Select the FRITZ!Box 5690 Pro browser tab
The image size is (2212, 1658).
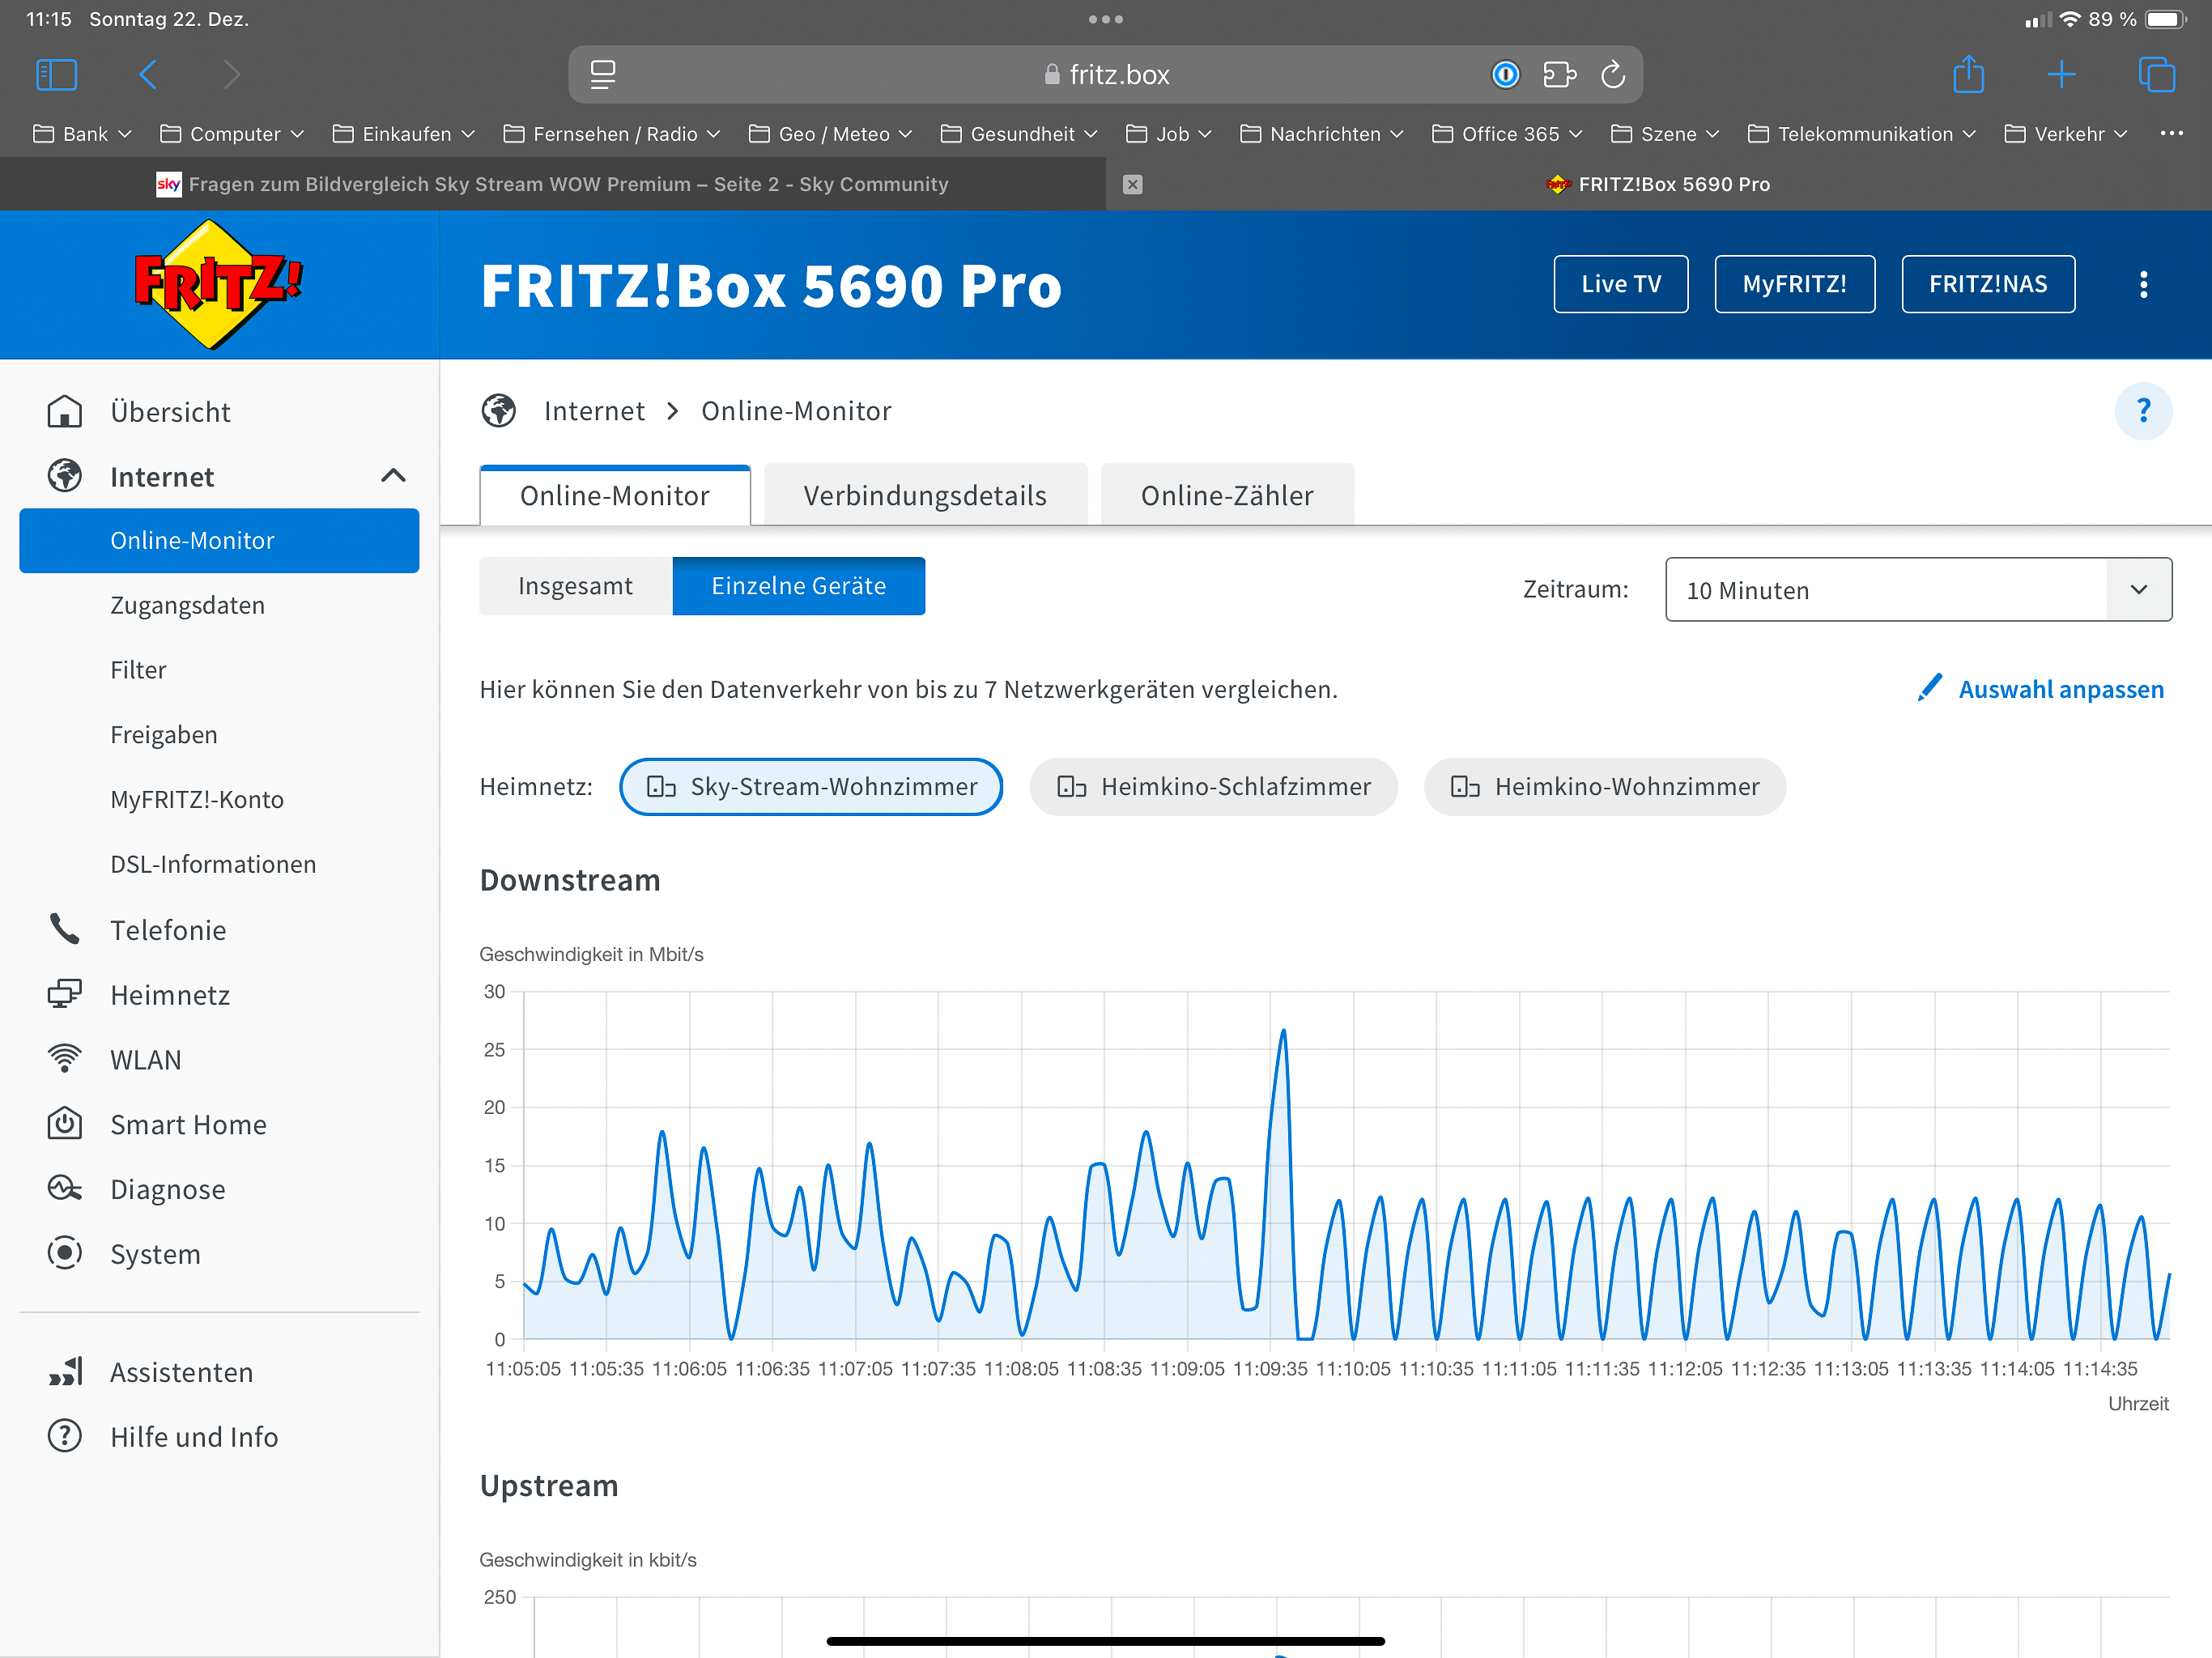click(x=1658, y=184)
